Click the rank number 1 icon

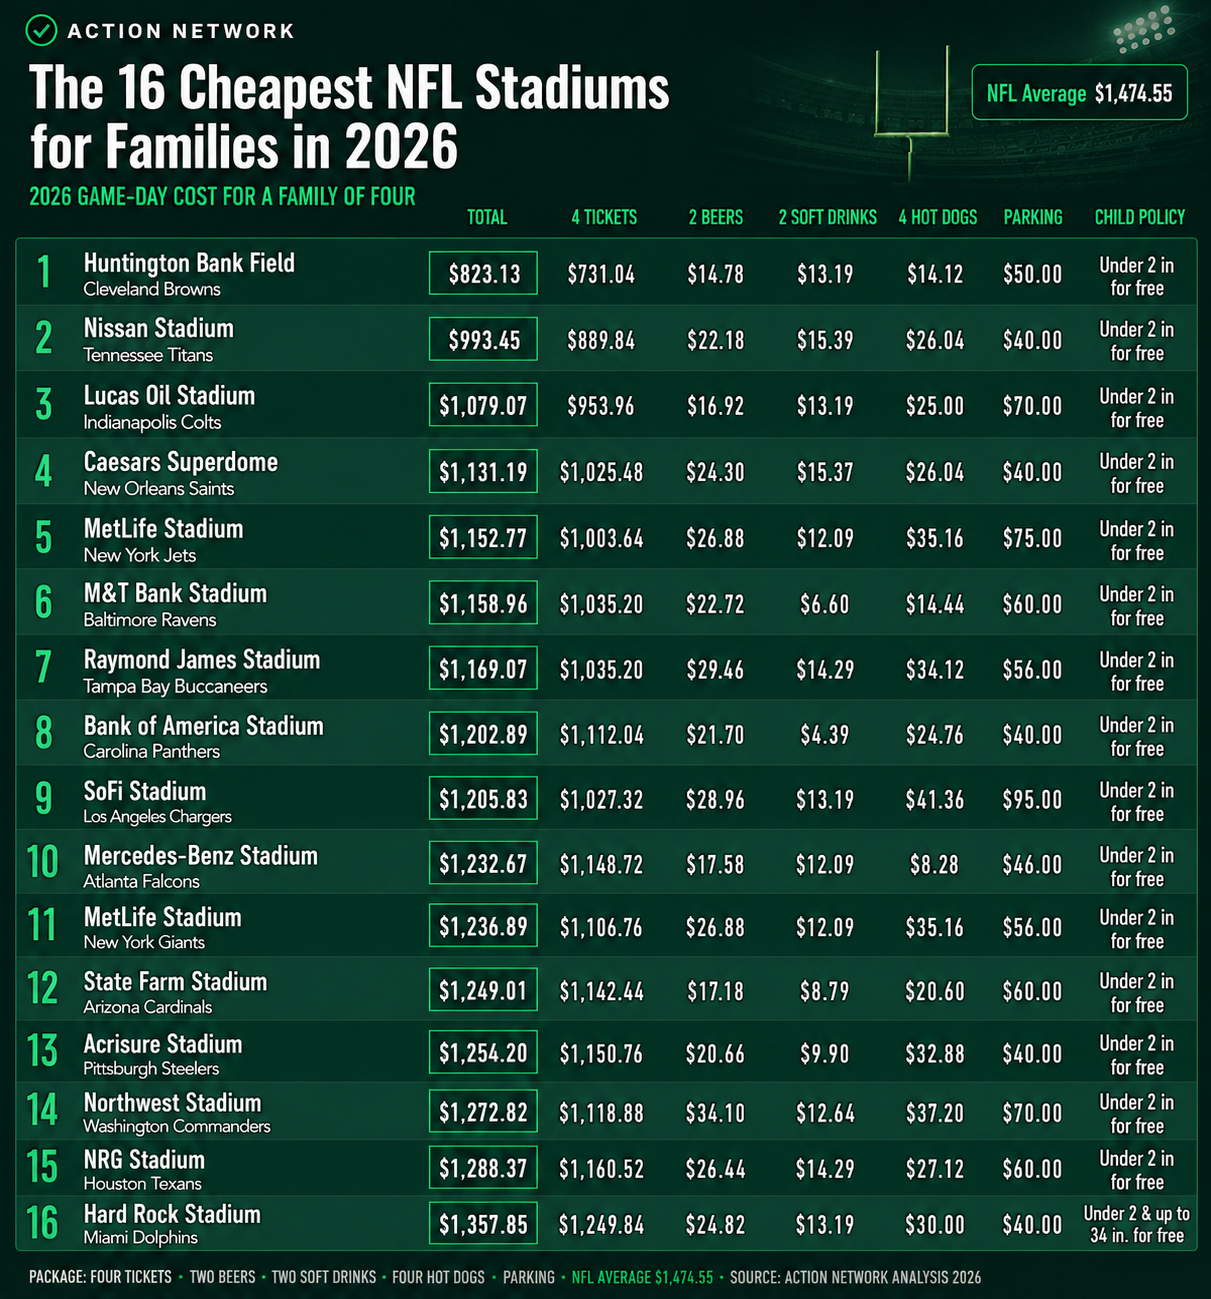coord(43,272)
